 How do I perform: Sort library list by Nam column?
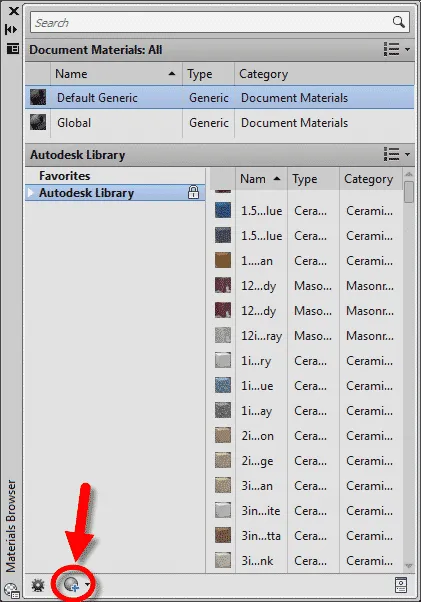click(261, 179)
